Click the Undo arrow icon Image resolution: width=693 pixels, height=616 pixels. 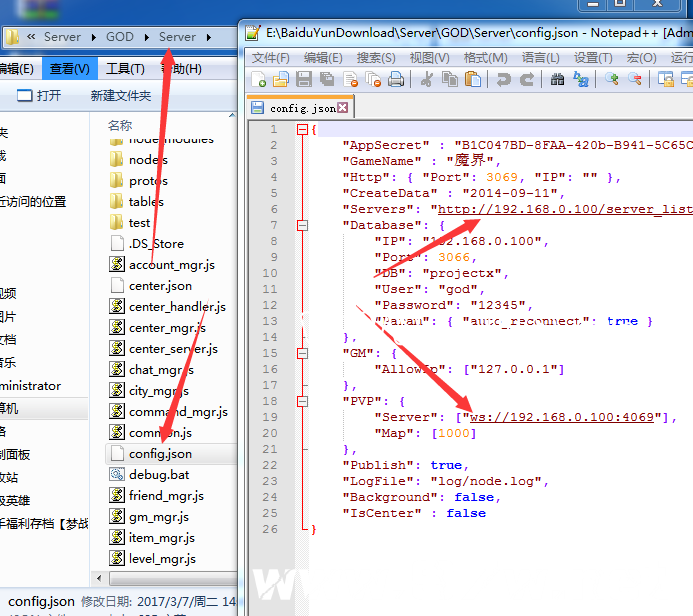[x=503, y=80]
